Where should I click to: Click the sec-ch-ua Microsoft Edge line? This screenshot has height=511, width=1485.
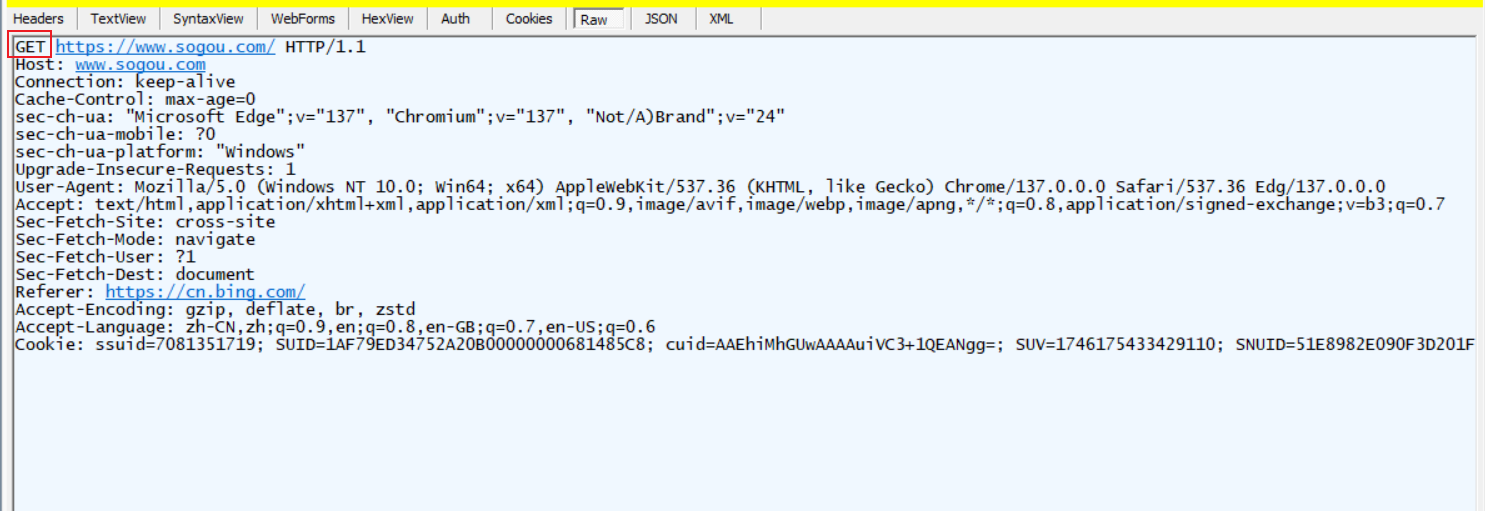(x=400, y=117)
